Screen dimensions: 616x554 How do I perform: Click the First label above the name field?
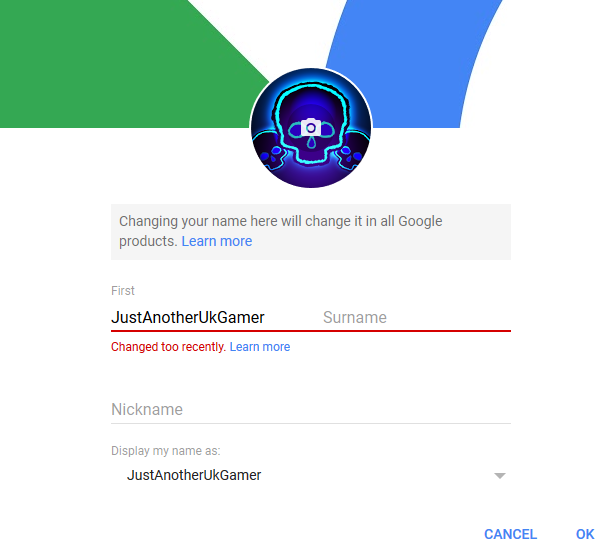click(123, 290)
